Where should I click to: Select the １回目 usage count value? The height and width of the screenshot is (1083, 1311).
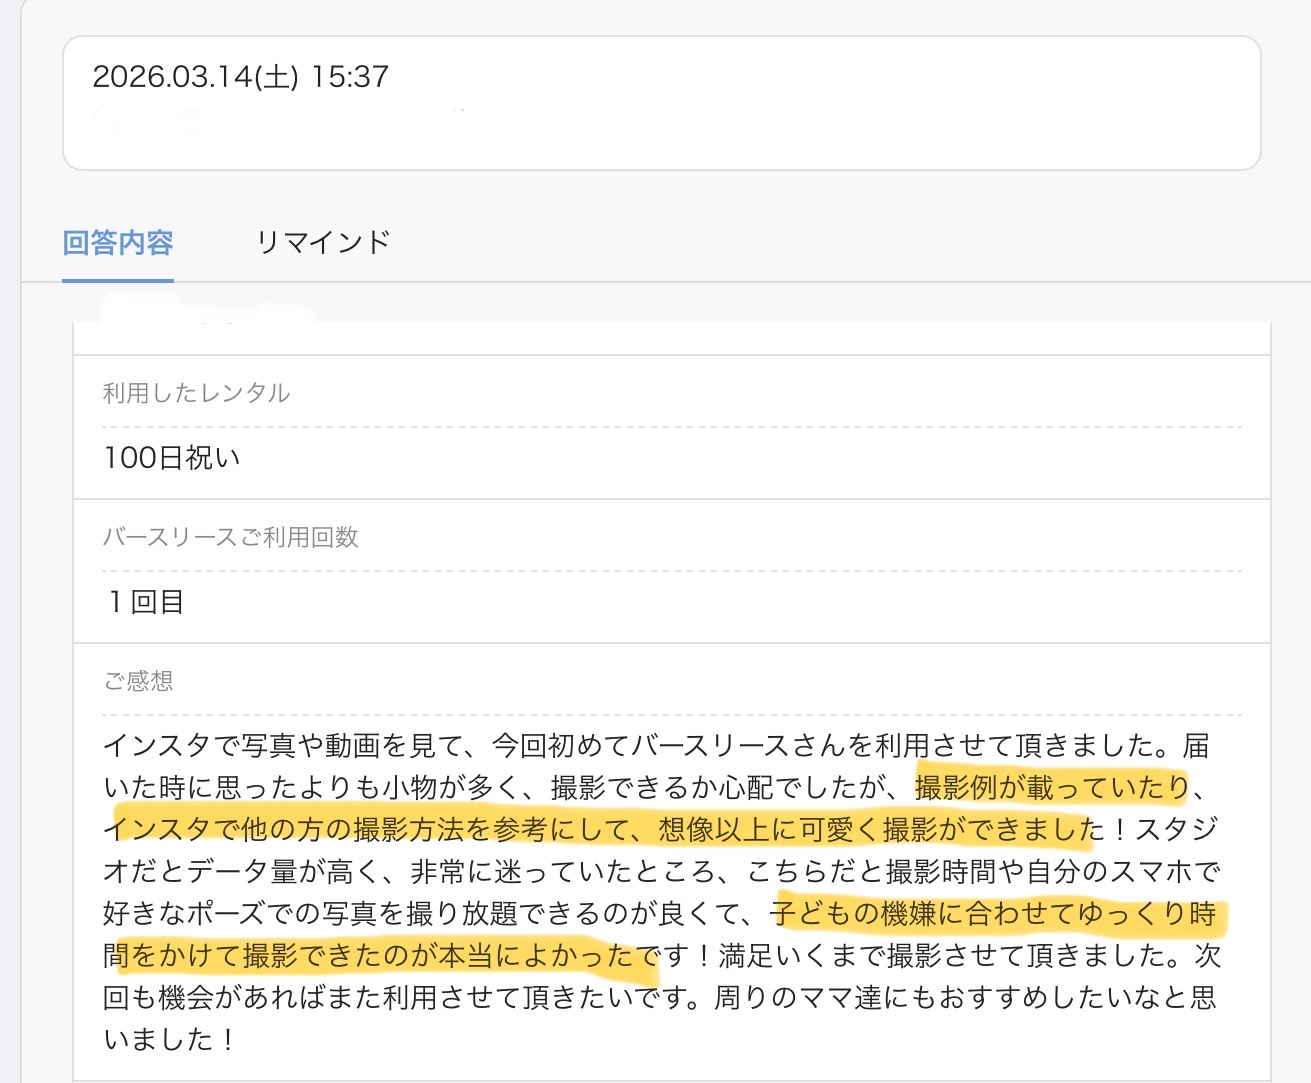tap(146, 602)
